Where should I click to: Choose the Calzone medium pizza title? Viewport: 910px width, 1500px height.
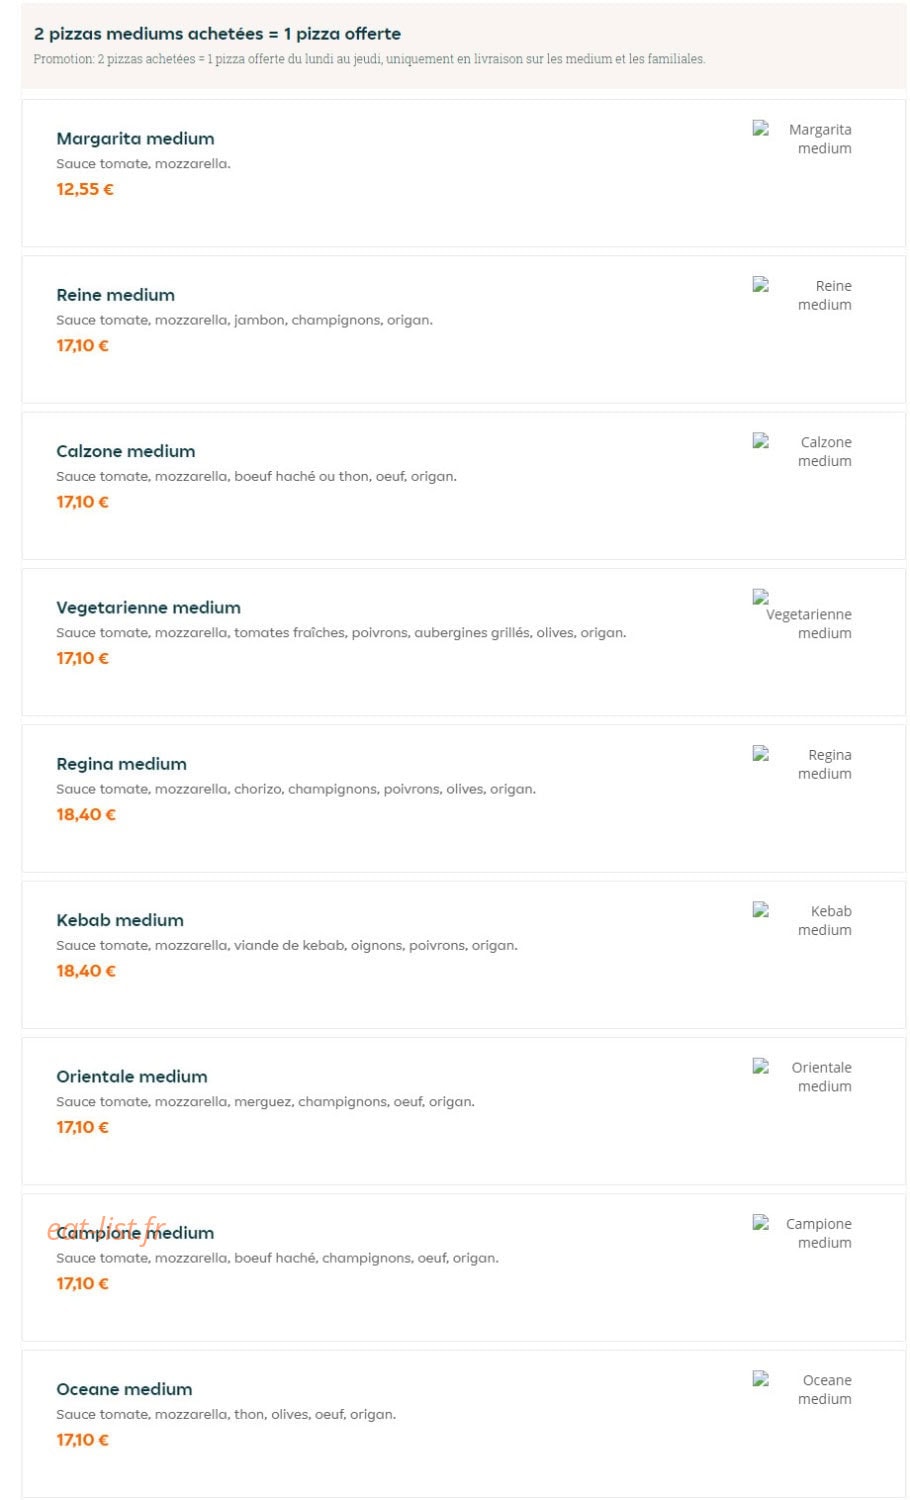[x=126, y=451]
